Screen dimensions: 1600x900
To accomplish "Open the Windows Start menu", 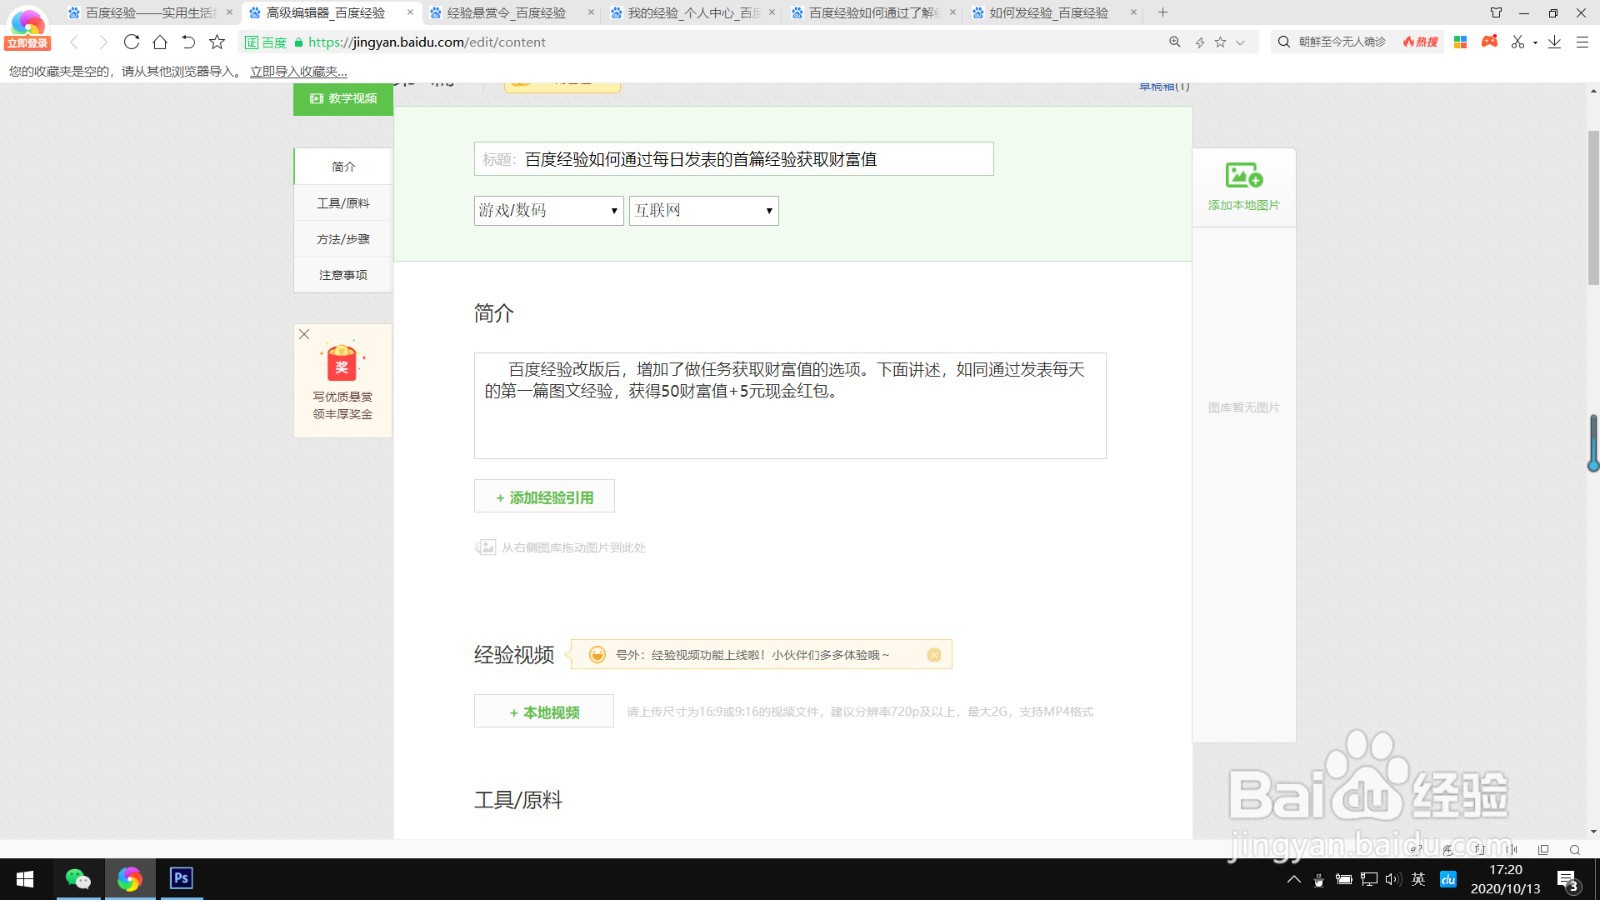I will coord(25,879).
